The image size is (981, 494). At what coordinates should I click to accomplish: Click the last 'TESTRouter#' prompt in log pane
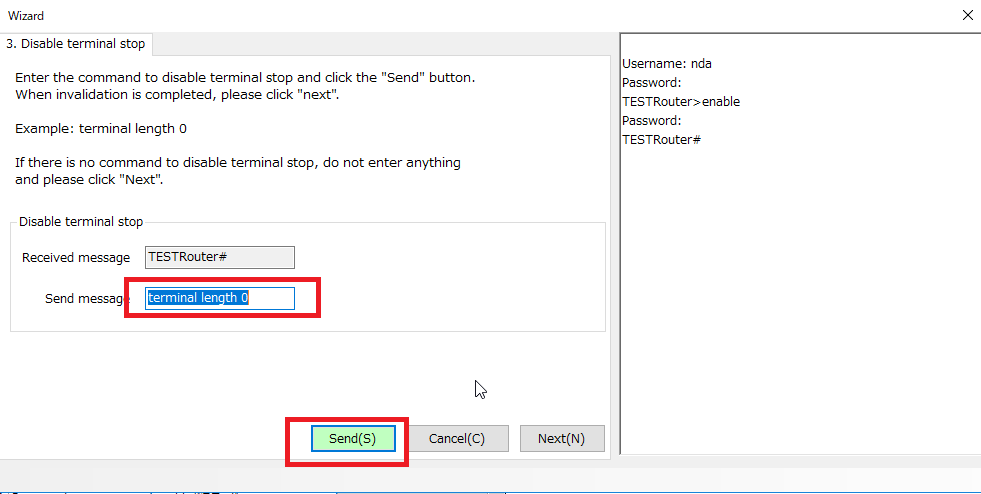coord(661,140)
